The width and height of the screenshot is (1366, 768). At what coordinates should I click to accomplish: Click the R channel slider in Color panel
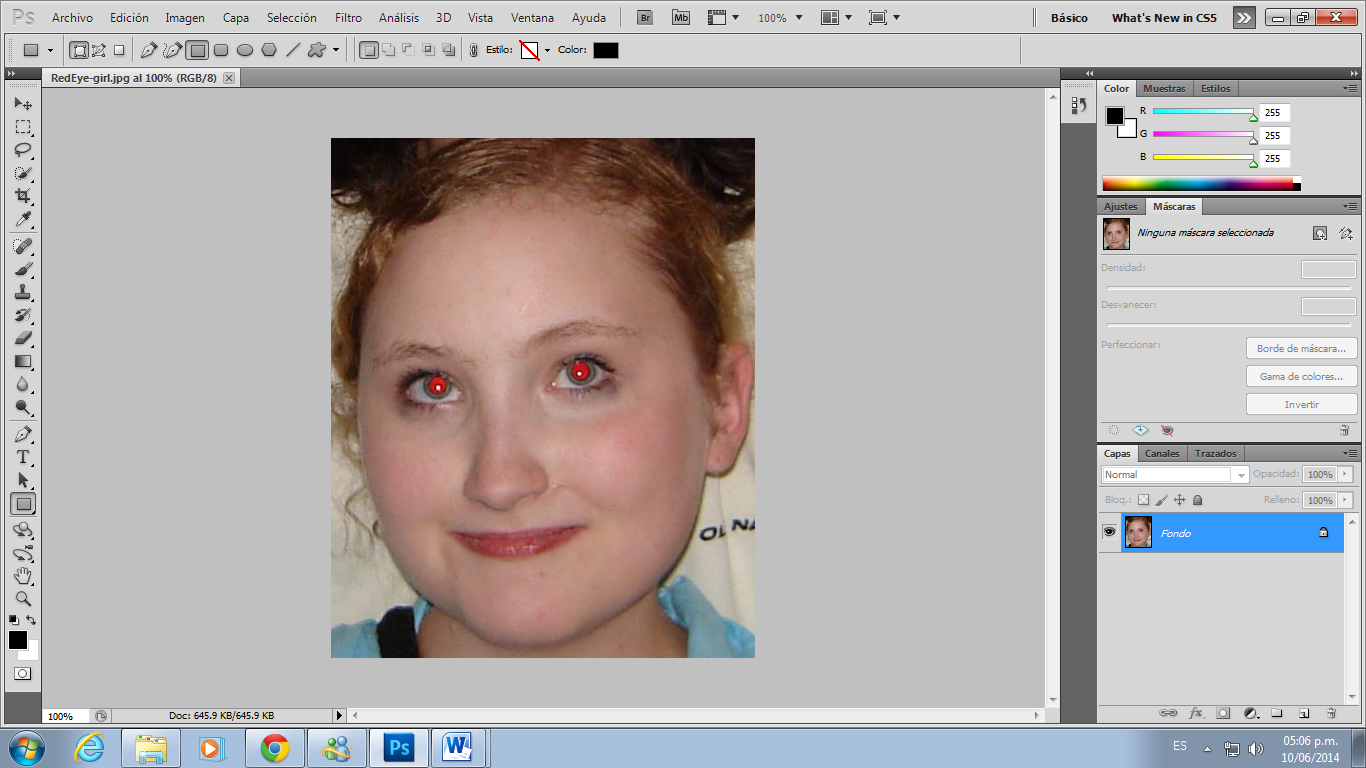(1203, 111)
